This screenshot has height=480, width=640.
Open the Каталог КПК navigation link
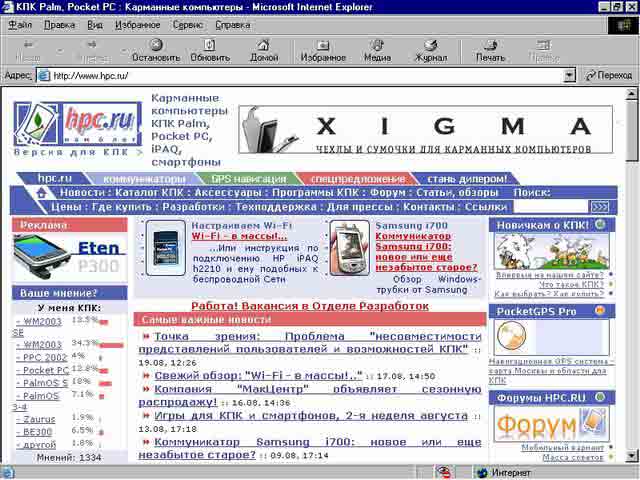[149, 193]
